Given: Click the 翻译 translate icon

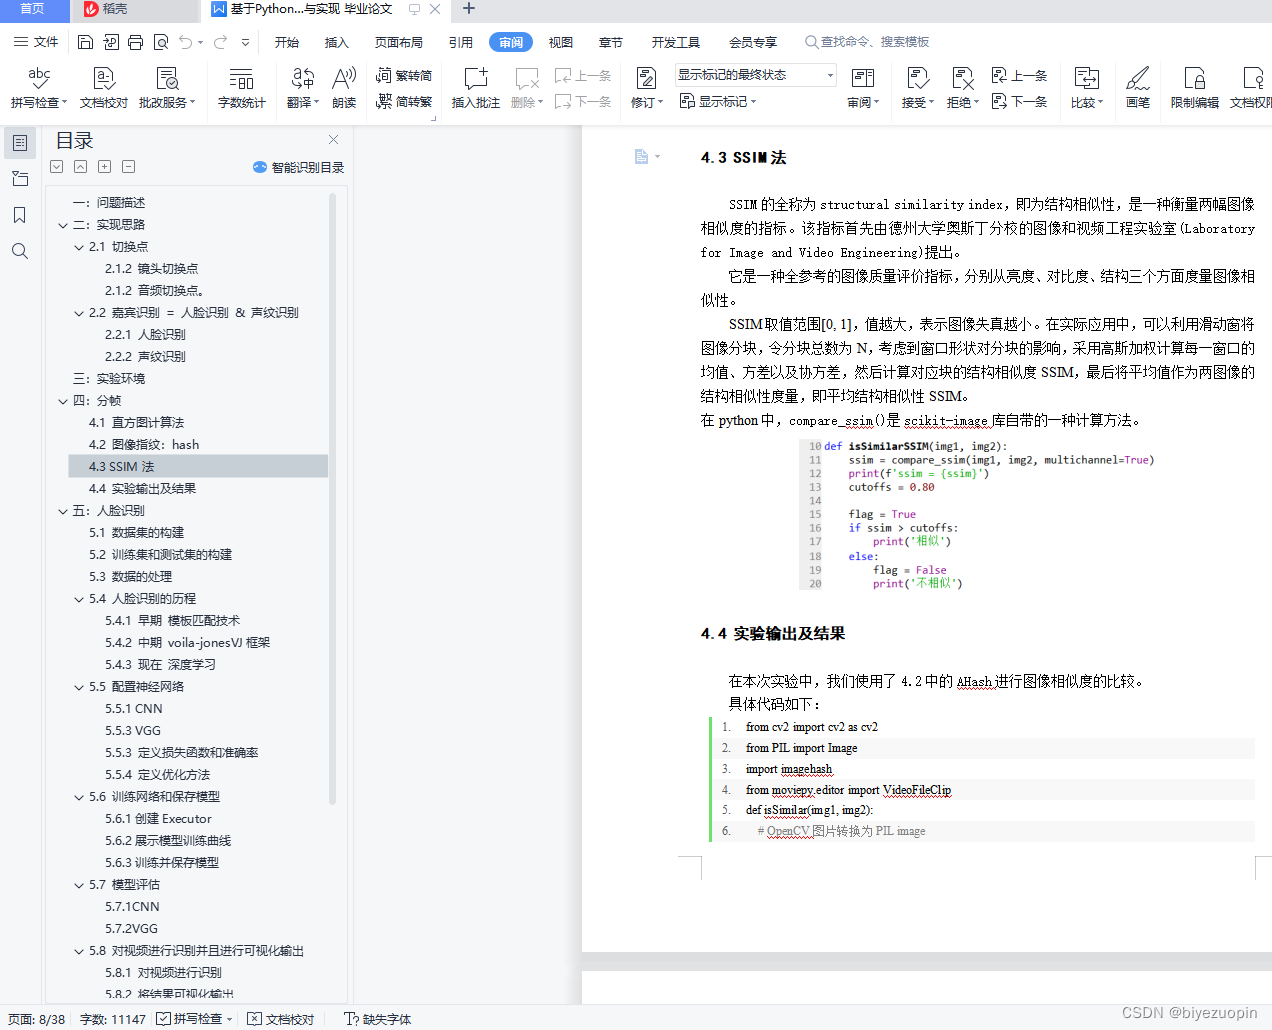Looking at the screenshot, I should (302, 88).
